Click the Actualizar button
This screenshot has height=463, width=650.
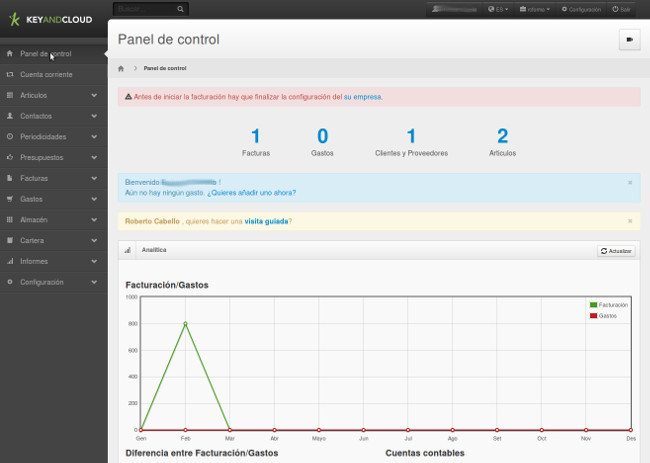[616, 250]
